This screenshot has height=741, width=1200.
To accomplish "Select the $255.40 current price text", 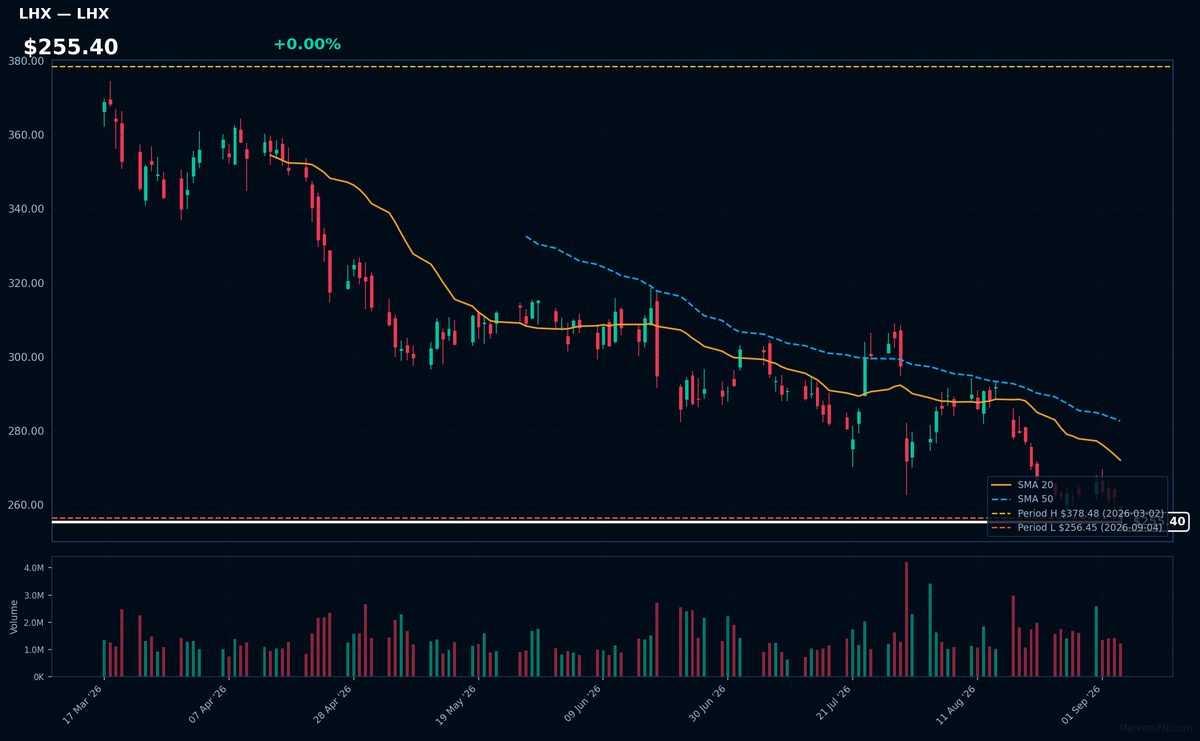I will point(71,47).
